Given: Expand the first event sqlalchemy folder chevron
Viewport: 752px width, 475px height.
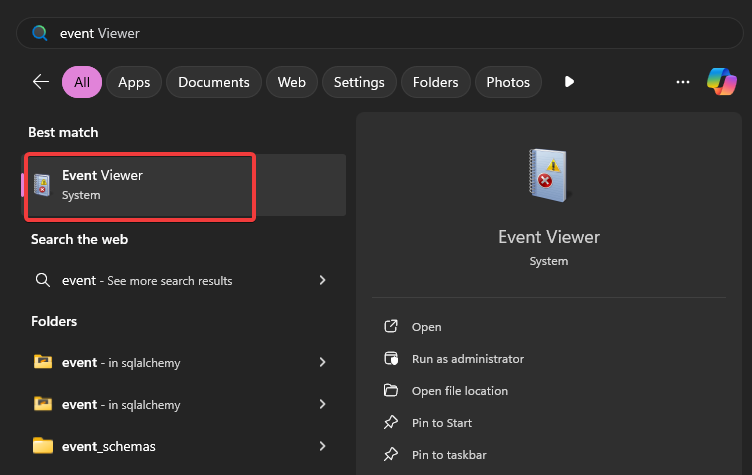Looking at the screenshot, I should point(322,362).
